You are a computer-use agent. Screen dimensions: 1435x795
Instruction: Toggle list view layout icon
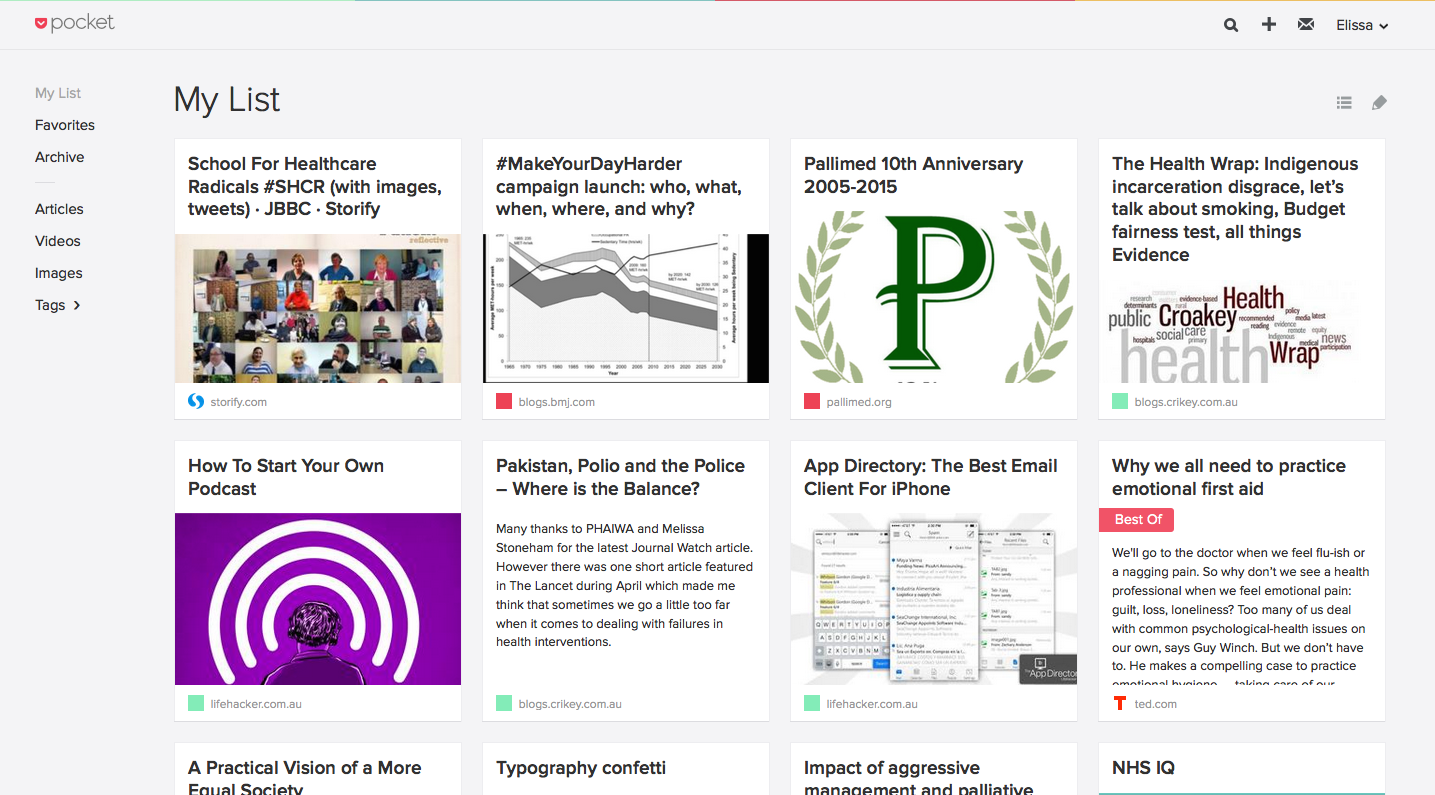[x=1344, y=102]
